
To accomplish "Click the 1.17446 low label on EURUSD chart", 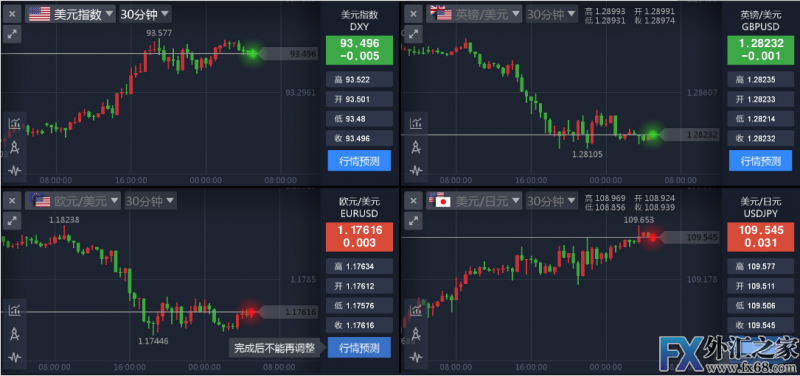I will [153, 340].
